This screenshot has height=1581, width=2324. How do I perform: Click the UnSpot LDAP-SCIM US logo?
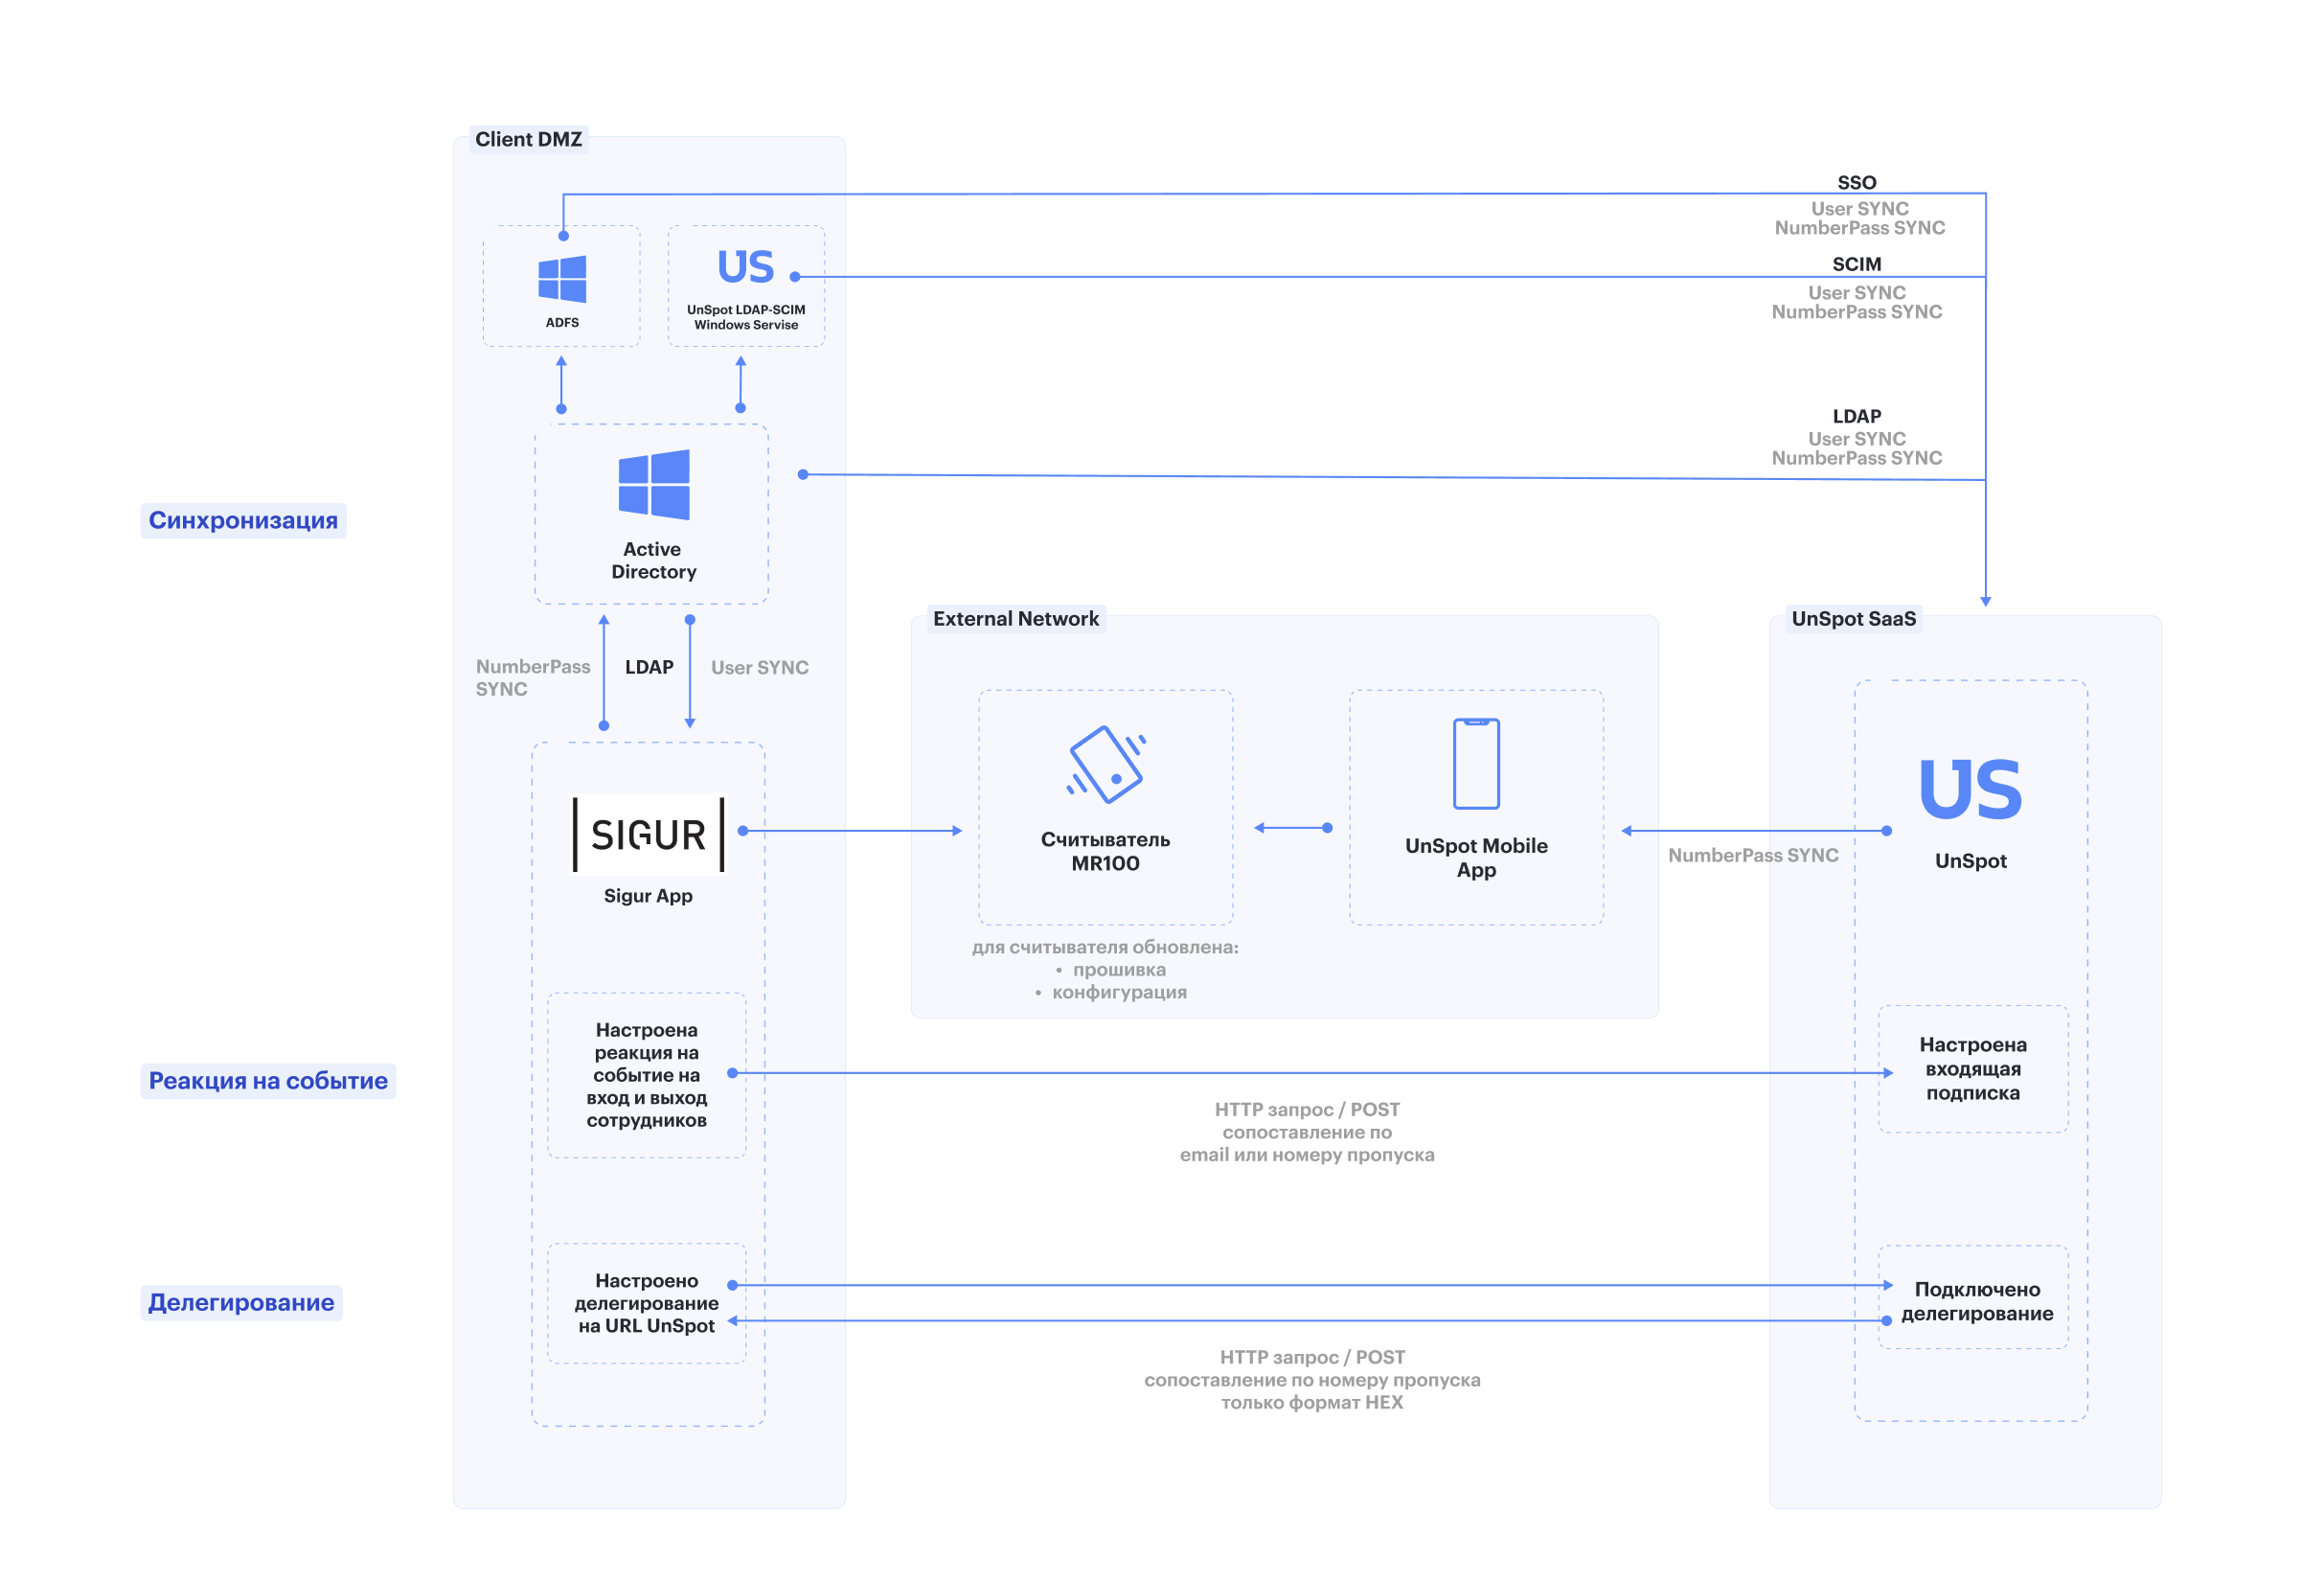coord(746,267)
